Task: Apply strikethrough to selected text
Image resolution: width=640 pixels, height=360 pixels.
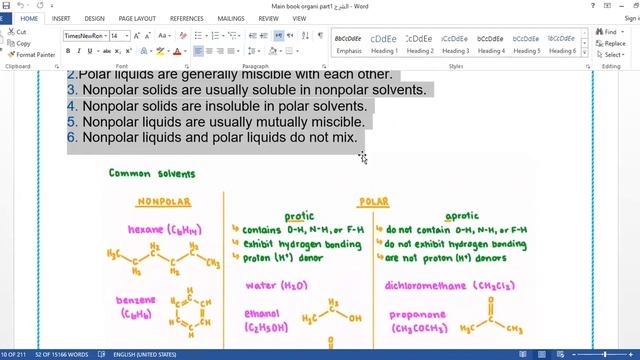Action: click(x=107, y=51)
